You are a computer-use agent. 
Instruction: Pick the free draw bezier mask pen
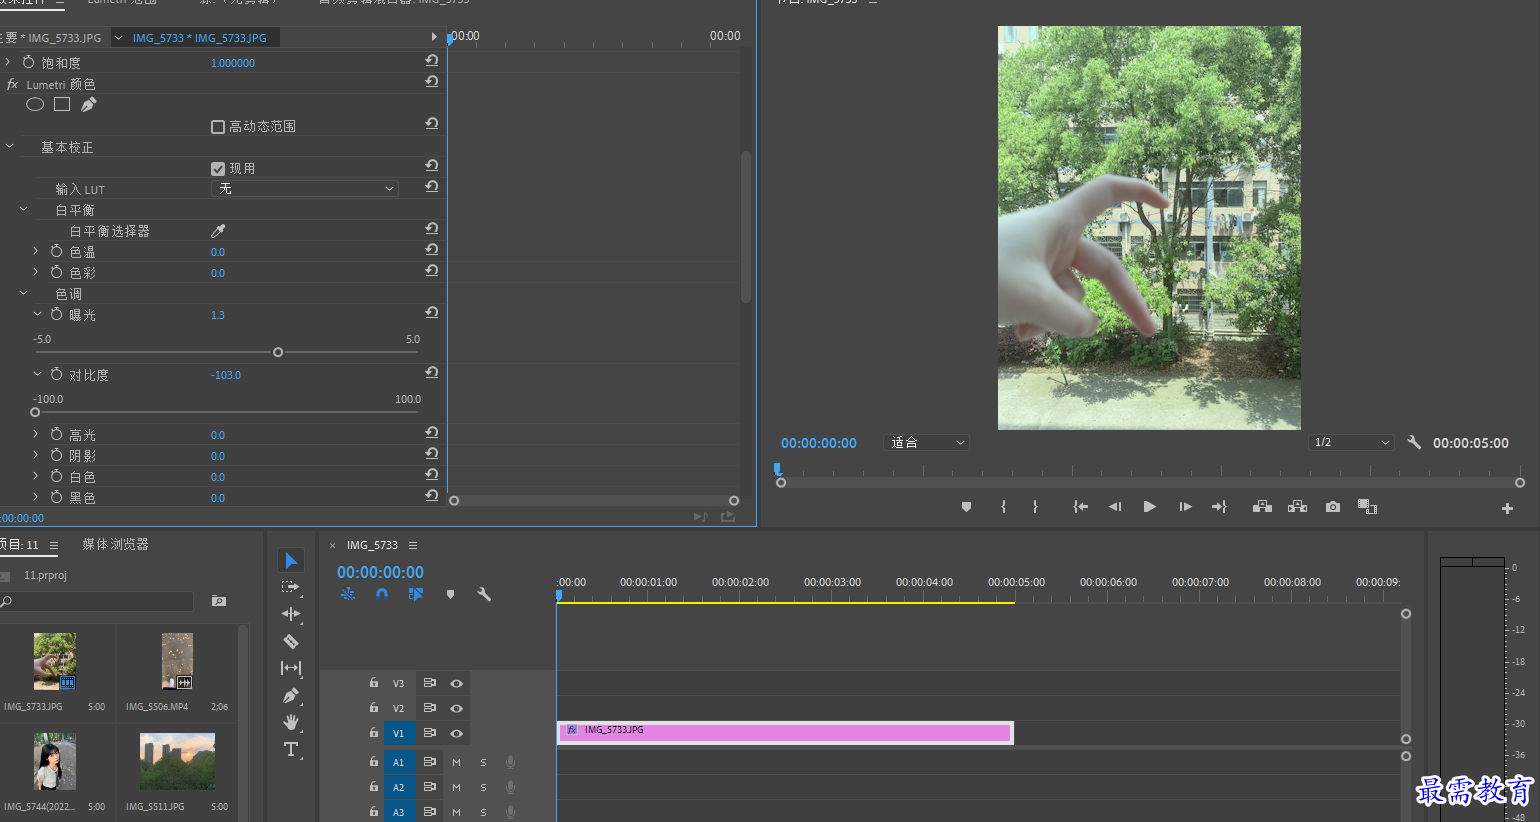click(89, 104)
